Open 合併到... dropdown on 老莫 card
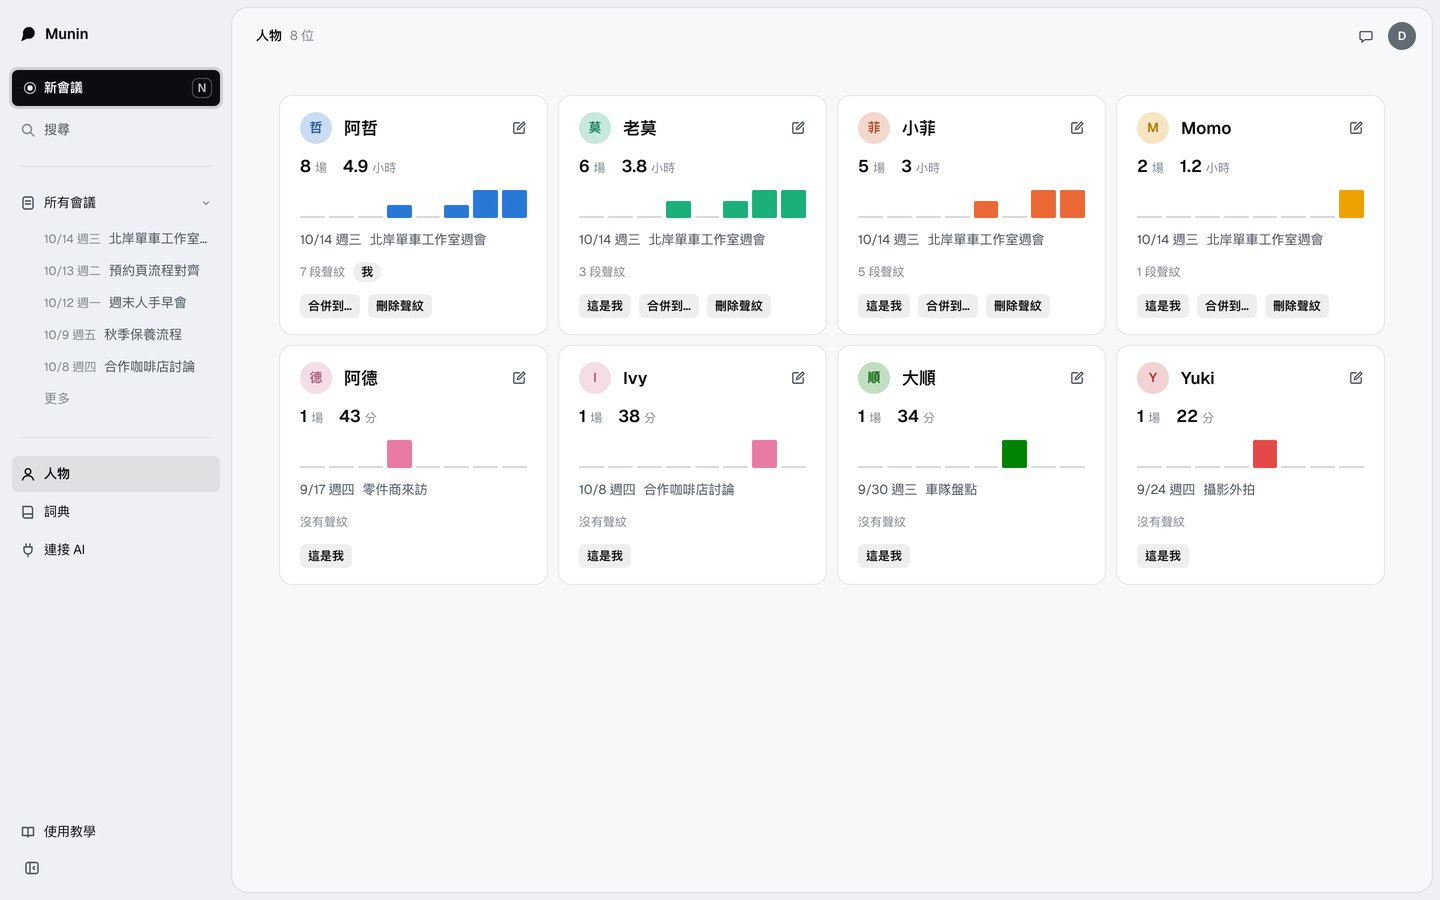The height and width of the screenshot is (900, 1440). 669,306
